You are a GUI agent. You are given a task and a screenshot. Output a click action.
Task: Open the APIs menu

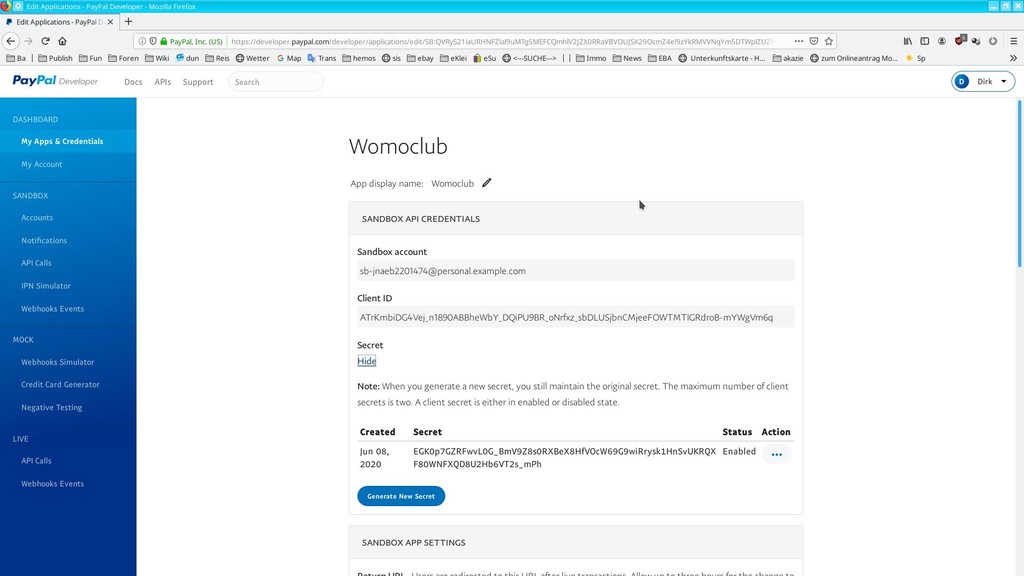pyautogui.click(x=163, y=82)
